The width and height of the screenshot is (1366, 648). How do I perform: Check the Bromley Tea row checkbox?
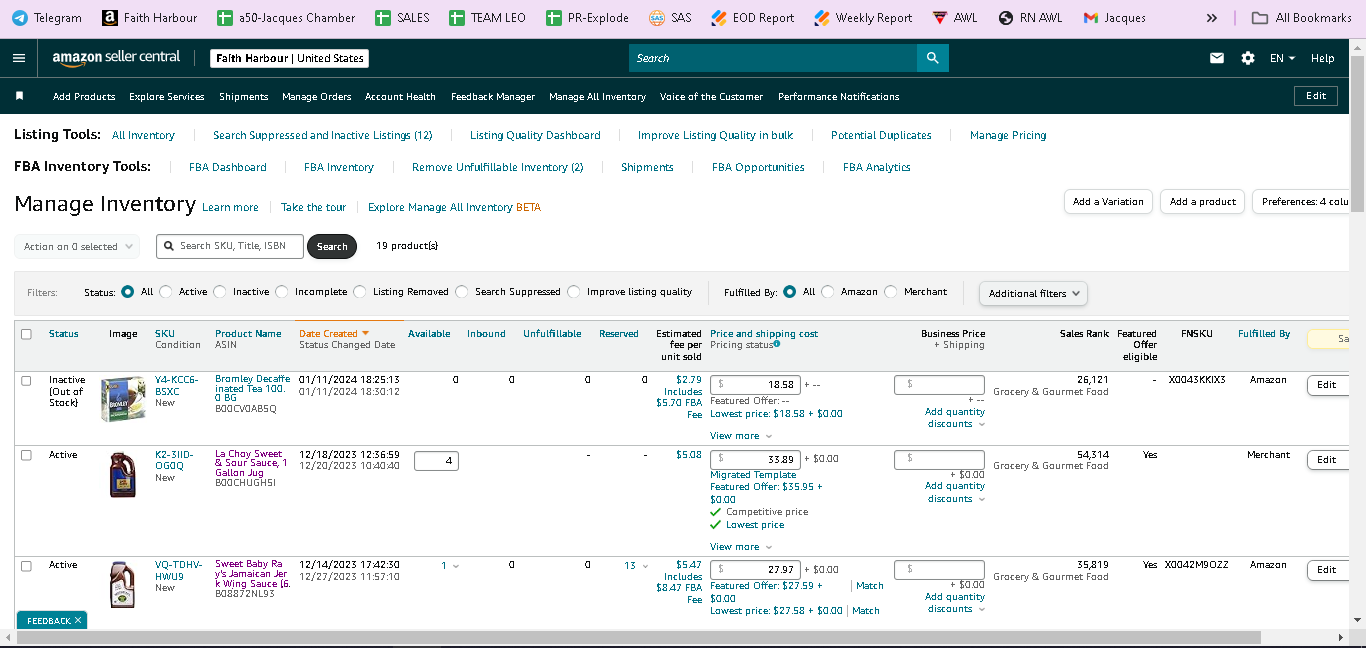tap(27, 381)
